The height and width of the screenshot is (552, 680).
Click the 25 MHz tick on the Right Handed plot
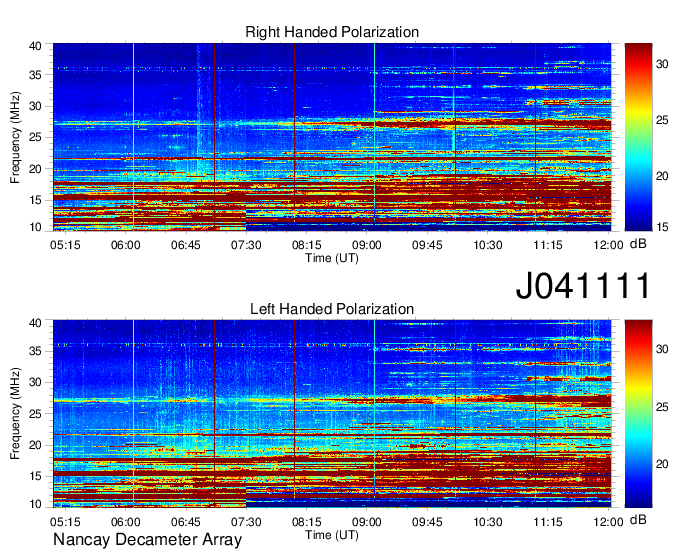tap(35, 137)
